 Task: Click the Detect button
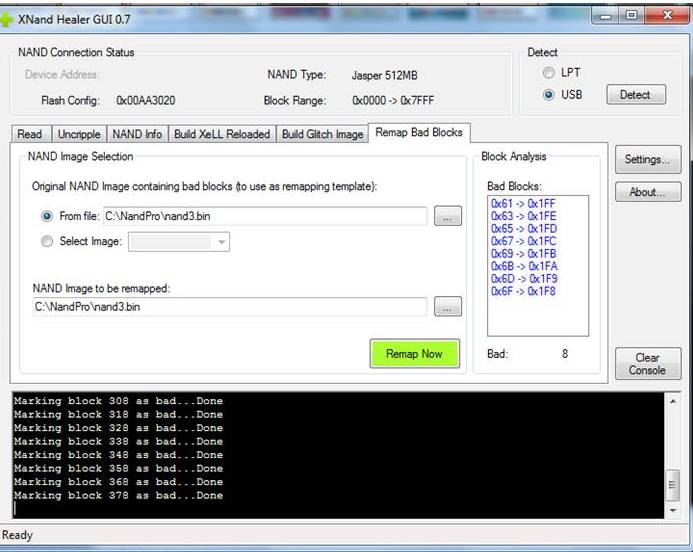point(636,95)
